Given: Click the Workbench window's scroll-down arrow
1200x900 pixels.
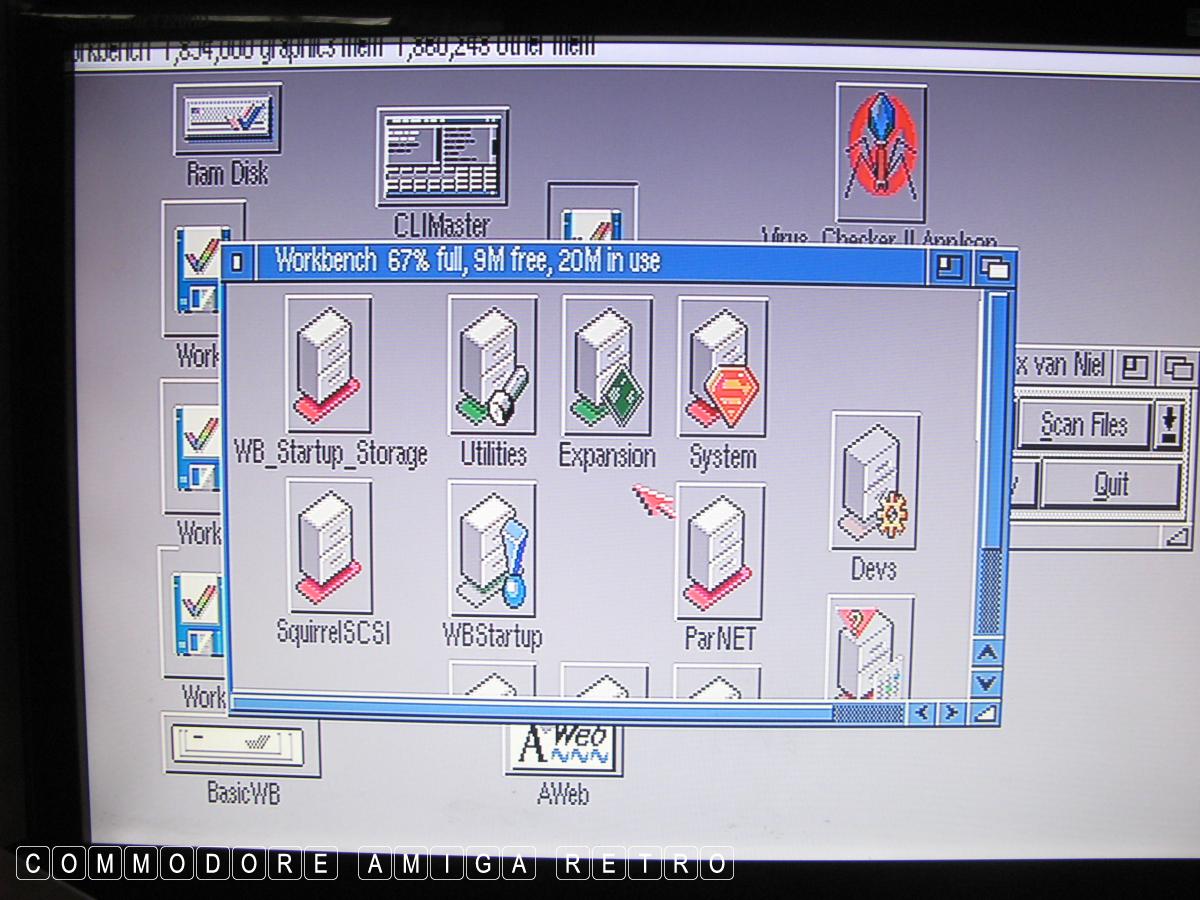Looking at the screenshot, I should point(986,683).
